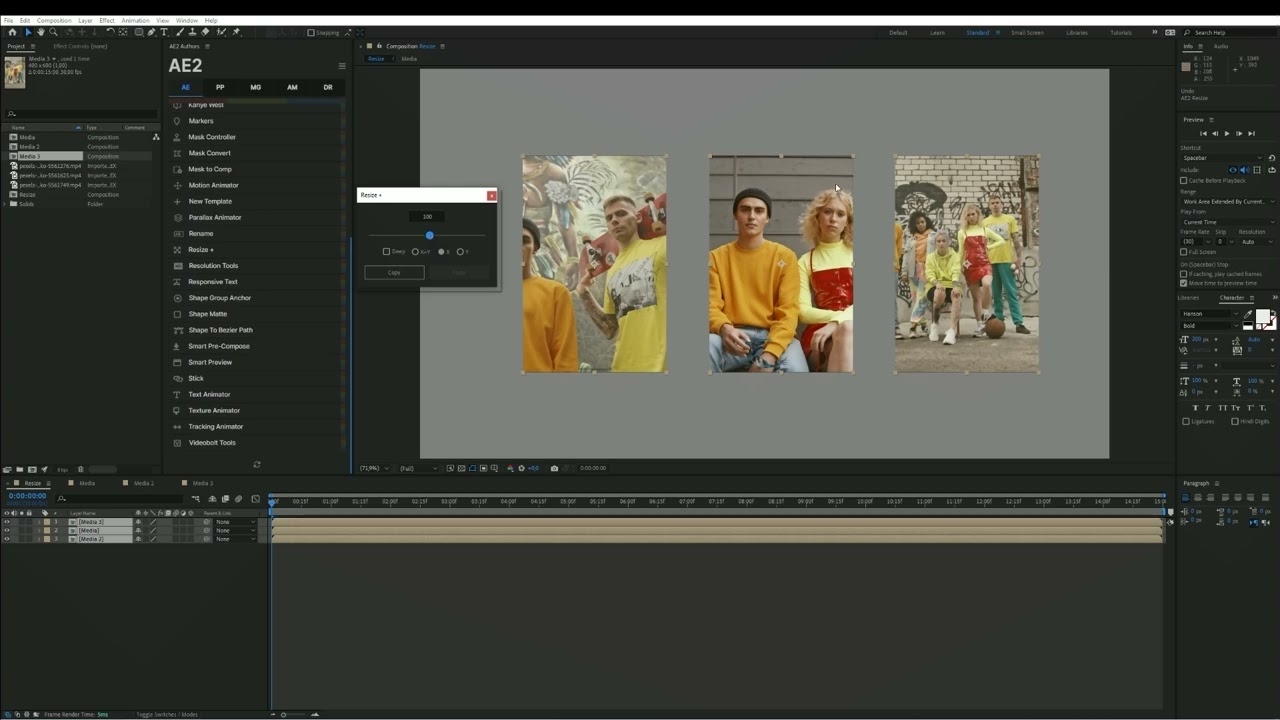Click the Home icon in toolbar

click(12, 32)
